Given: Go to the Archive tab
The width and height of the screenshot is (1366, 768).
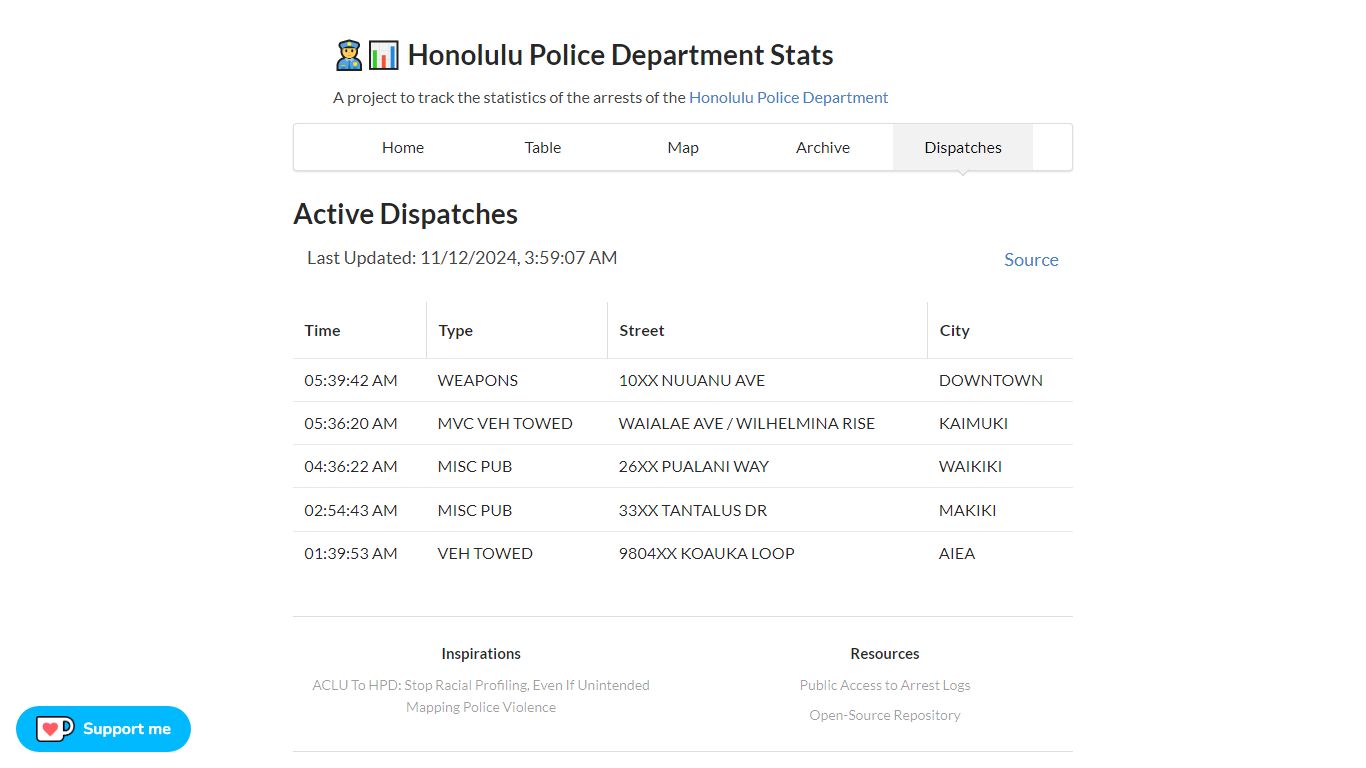Looking at the screenshot, I should coord(823,147).
